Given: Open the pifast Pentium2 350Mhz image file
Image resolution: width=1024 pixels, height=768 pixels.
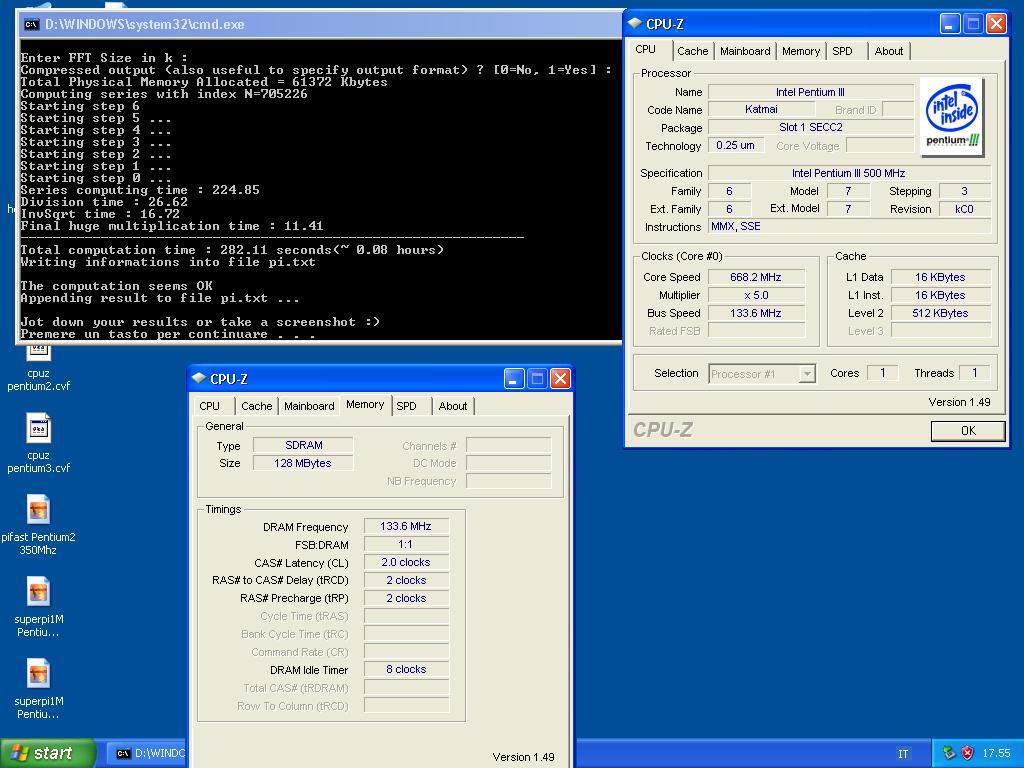Looking at the screenshot, I should click(38, 525).
